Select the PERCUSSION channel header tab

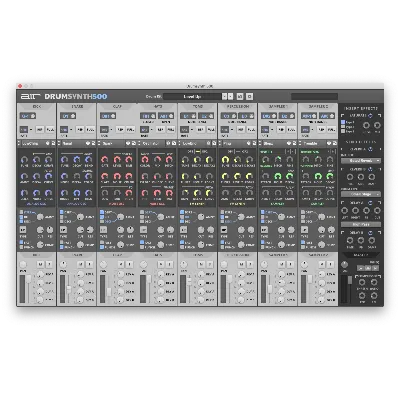(x=238, y=107)
